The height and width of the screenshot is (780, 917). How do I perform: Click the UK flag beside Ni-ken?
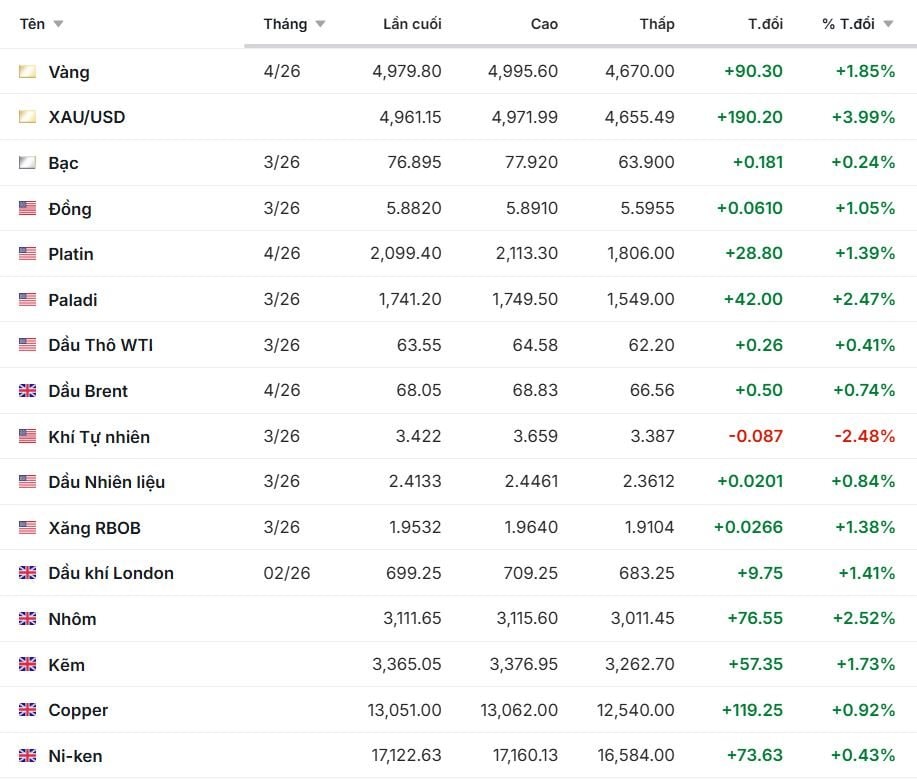[x=27, y=756]
